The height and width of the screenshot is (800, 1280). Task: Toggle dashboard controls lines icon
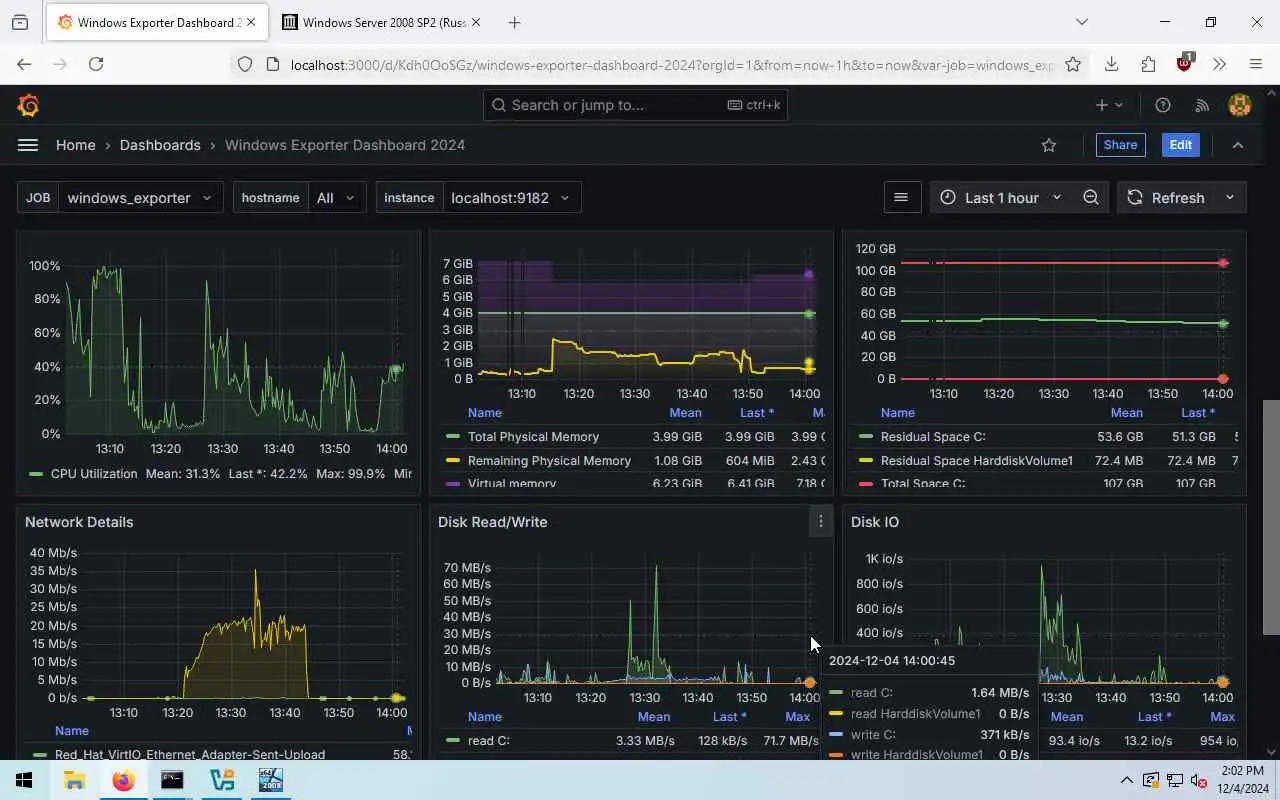[901, 197]
